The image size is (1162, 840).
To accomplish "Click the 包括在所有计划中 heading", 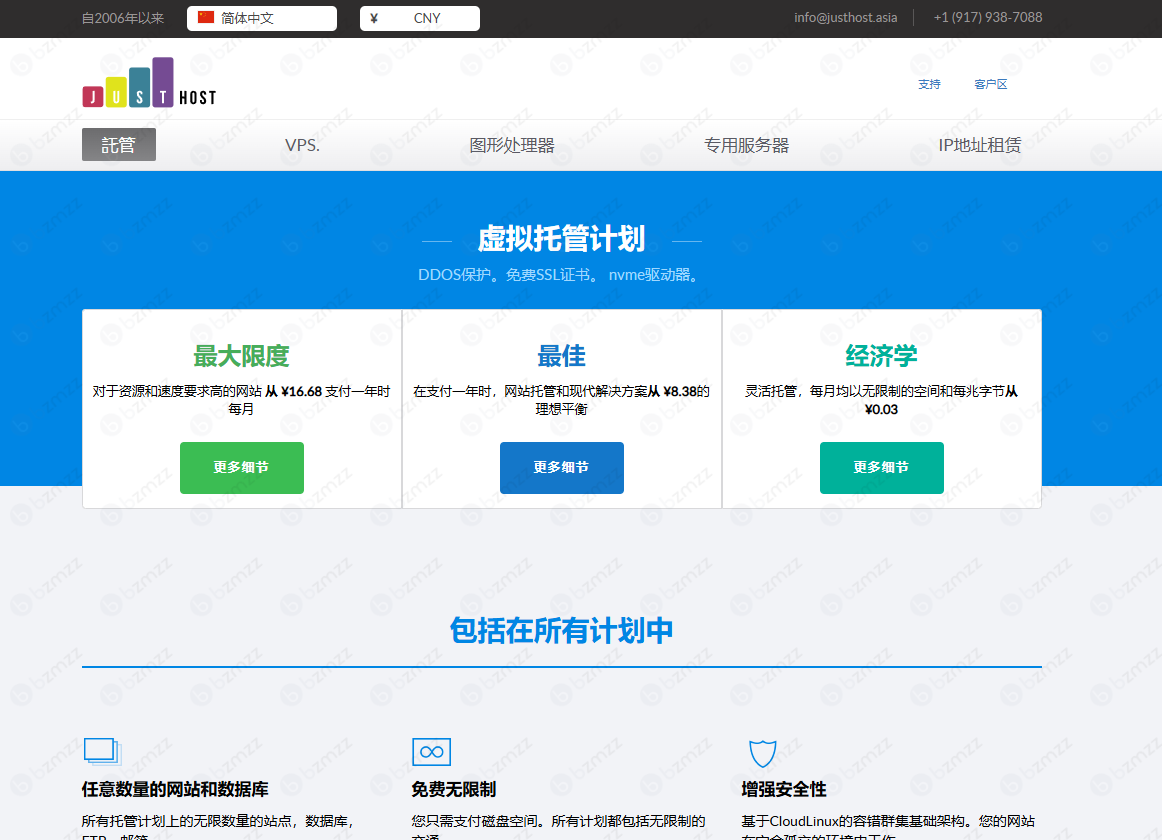I will coord(561,630).
